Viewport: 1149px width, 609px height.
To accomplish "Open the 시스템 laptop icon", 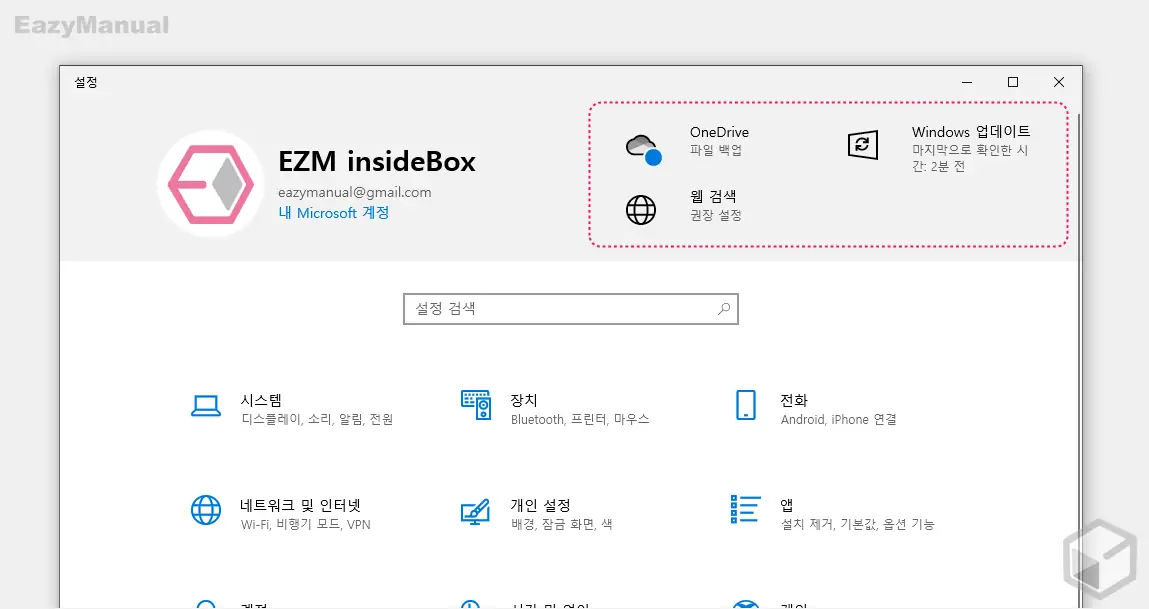I will 206,405.
